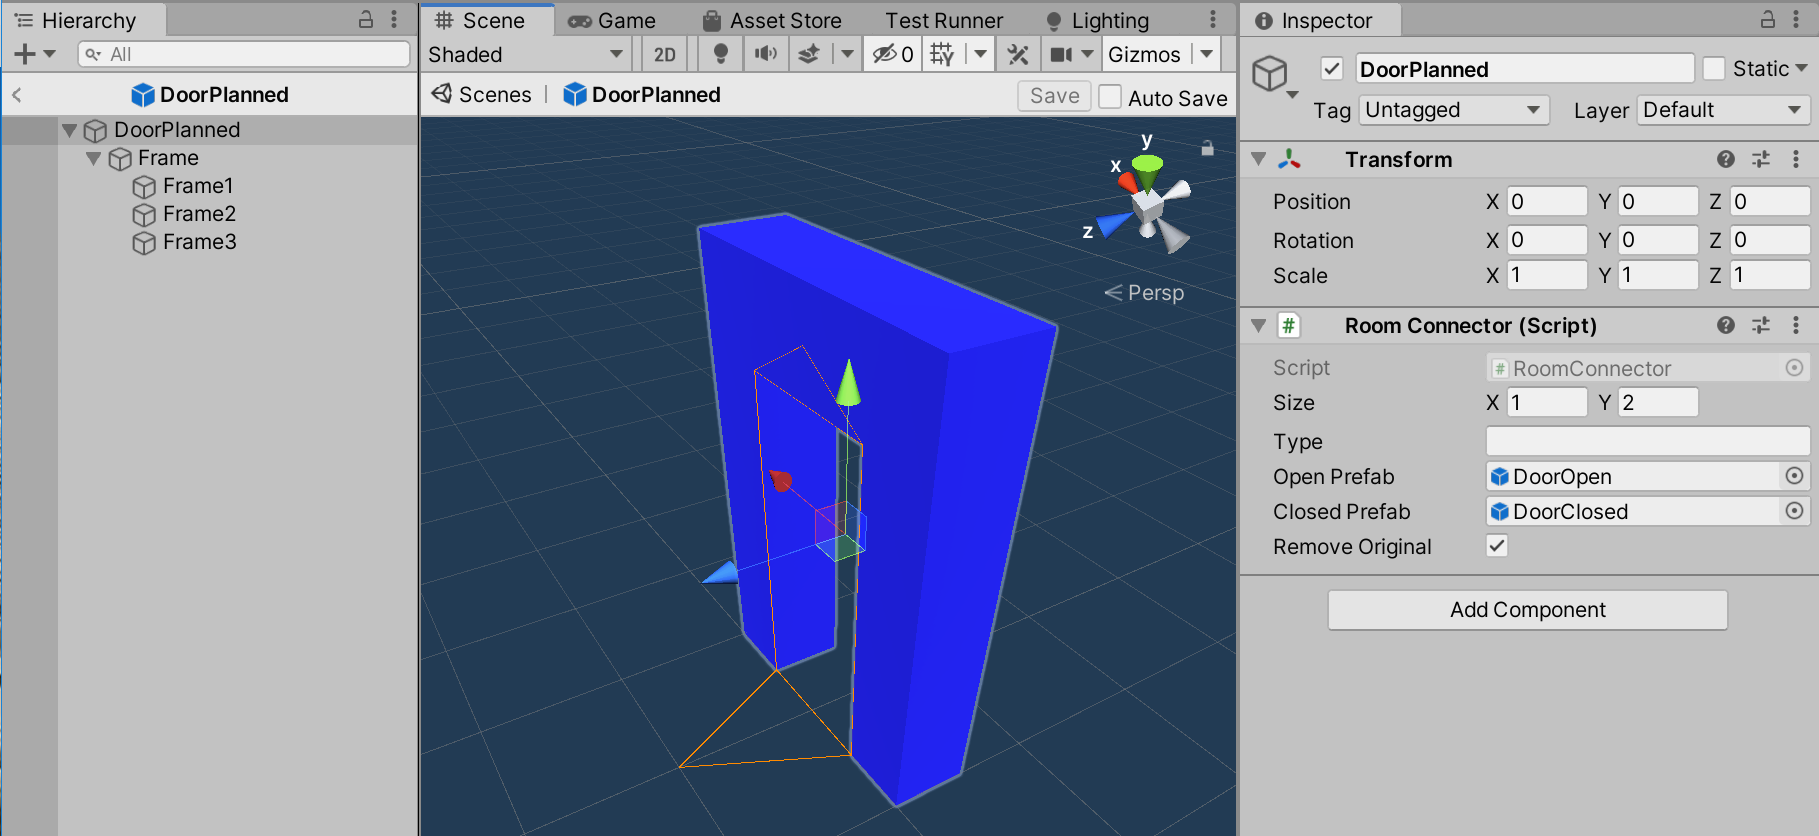Toggle hidden objects visibility eye icon
The width and height of the screenshot is (1819, 836).
(893, 54)
